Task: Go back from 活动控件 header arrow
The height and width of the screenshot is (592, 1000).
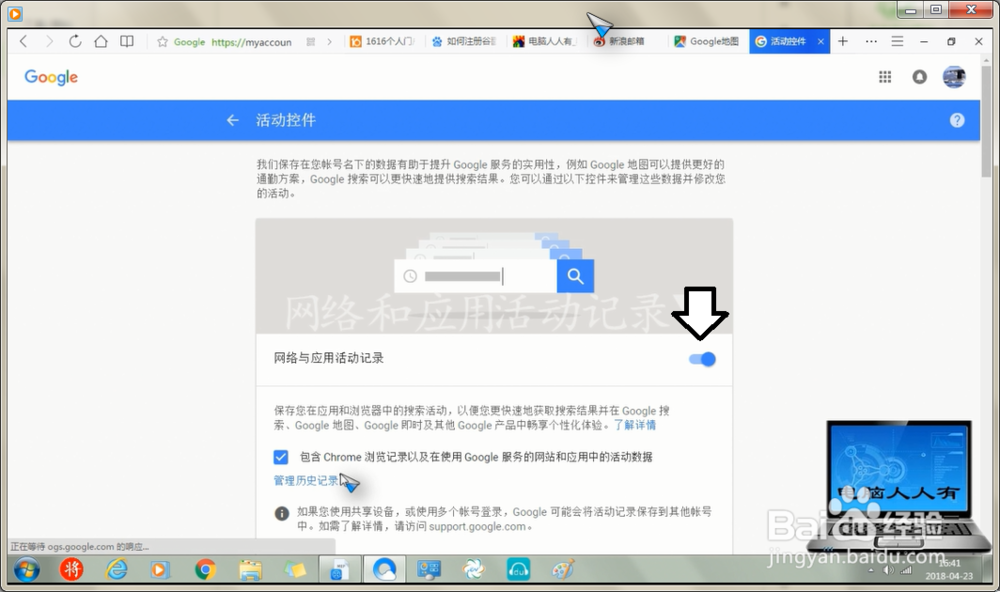Action: (233, 120)
